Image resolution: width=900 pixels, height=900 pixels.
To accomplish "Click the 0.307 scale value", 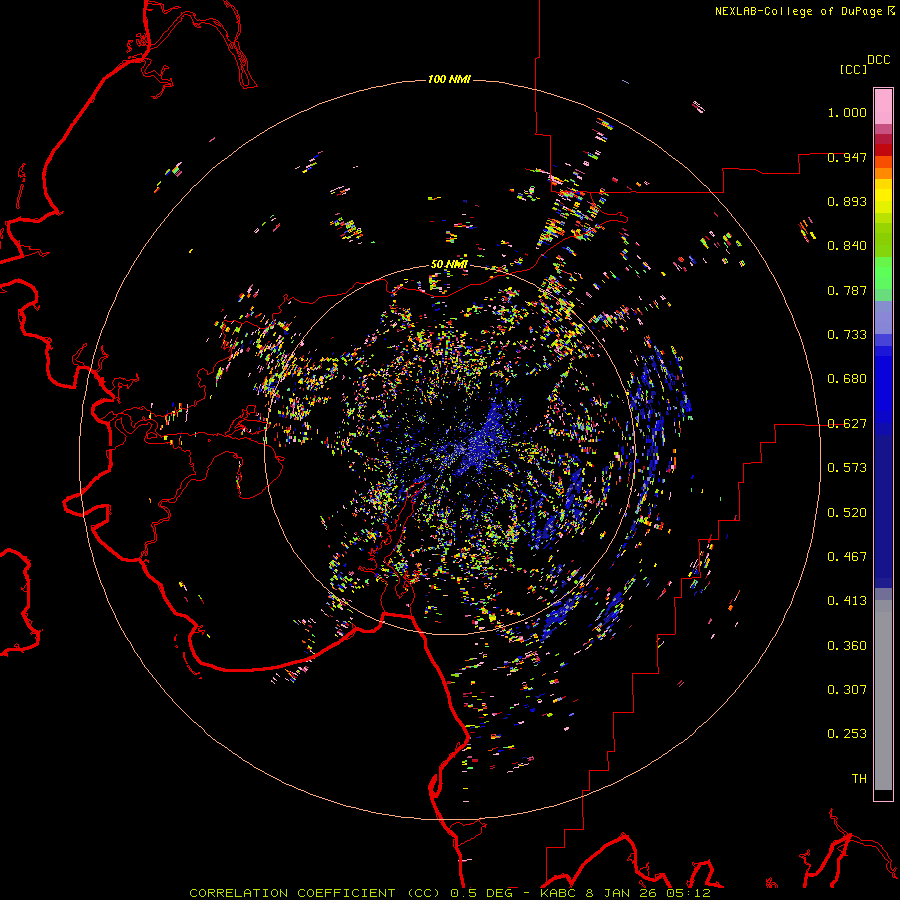I will pyautogui.click(x=847, y=690).
